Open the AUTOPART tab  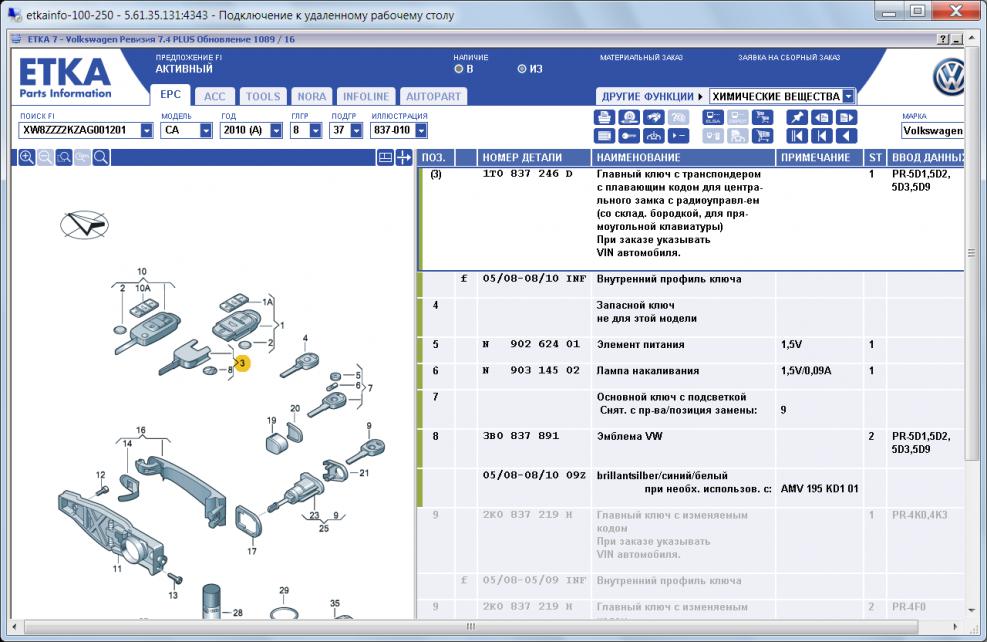point(433,96)
